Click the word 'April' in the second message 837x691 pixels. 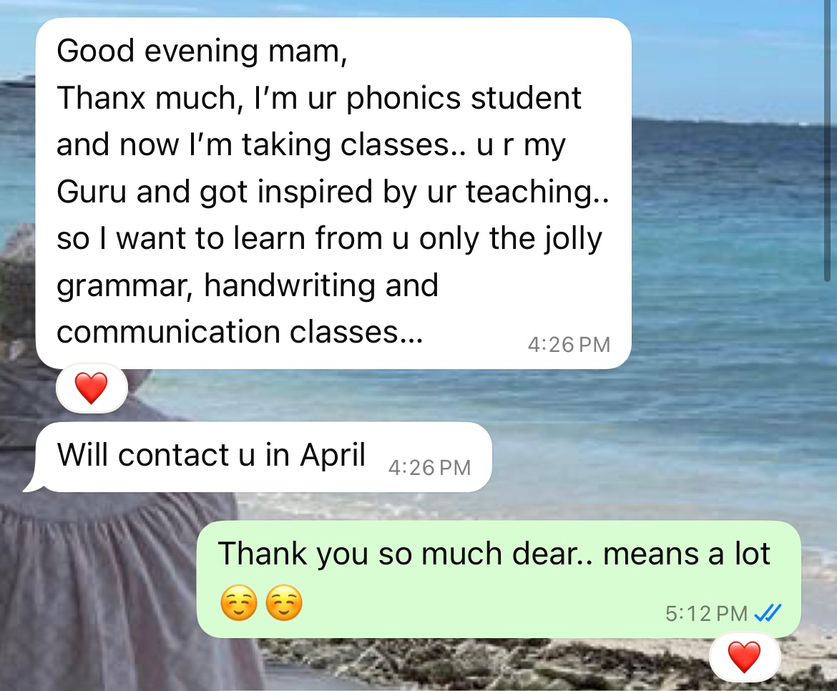click(x=333, y=456)
